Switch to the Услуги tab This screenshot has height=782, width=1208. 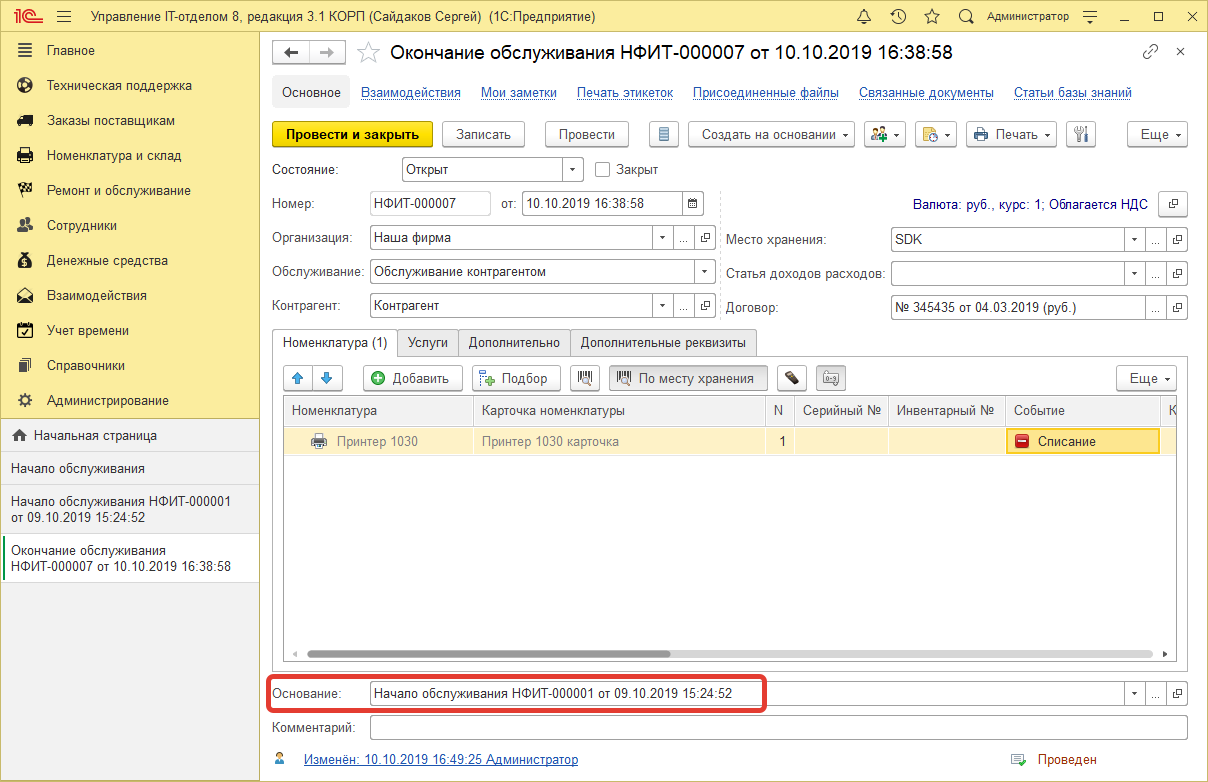(427, 342)
